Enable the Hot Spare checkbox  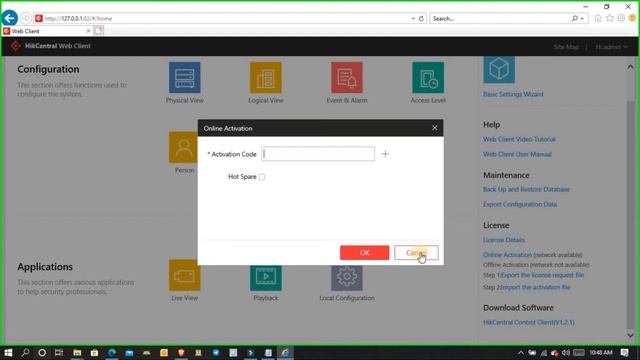coord(262,177)
